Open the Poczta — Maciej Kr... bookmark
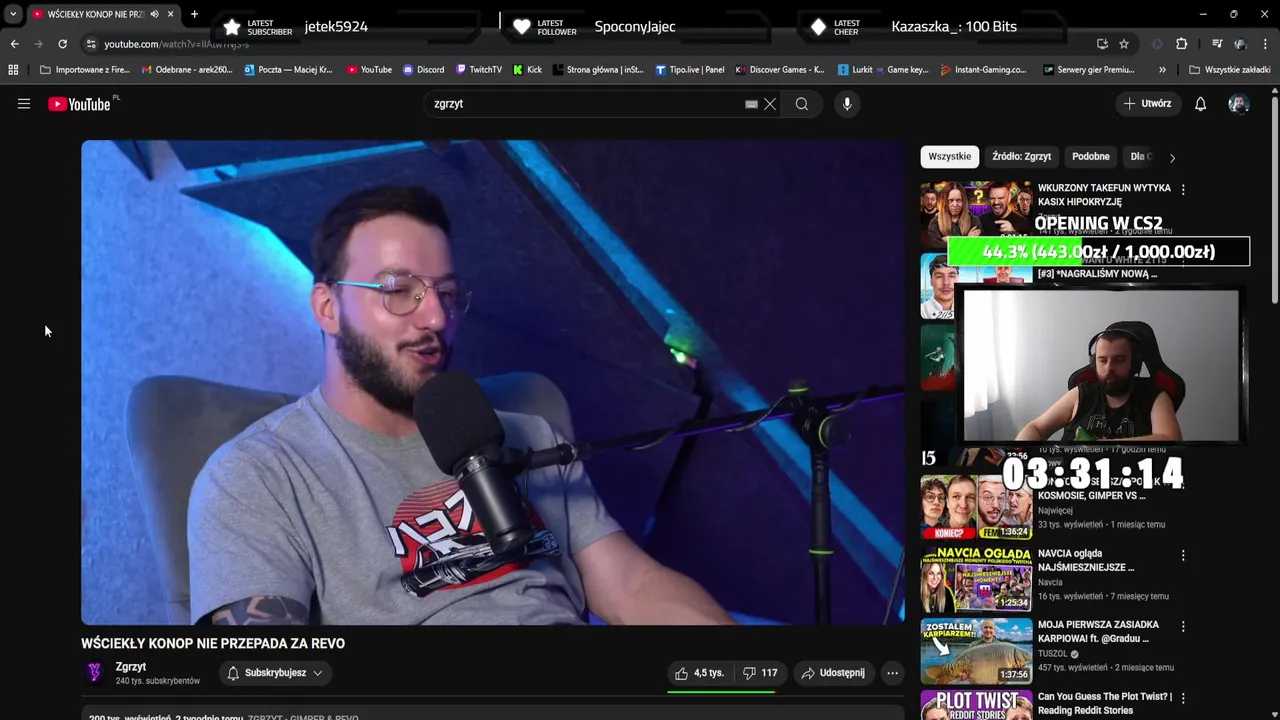Screen dimensions: 1280x720 point(288,70)
